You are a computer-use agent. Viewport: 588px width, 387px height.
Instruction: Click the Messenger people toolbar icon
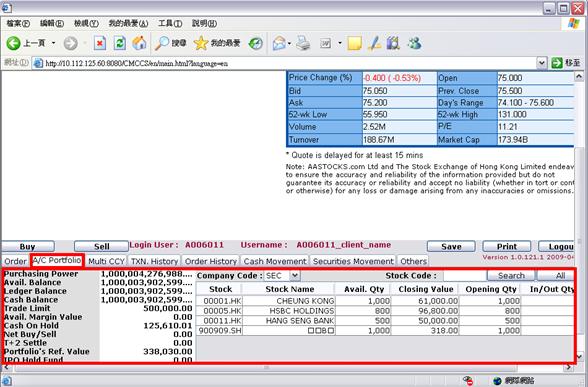click(415, 44)
